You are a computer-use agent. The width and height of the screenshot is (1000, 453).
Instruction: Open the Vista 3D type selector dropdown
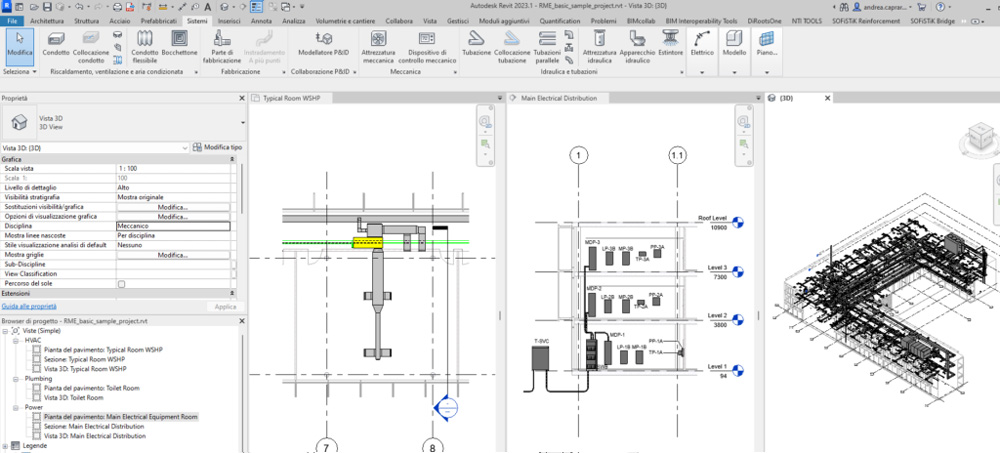pos(242,123)
